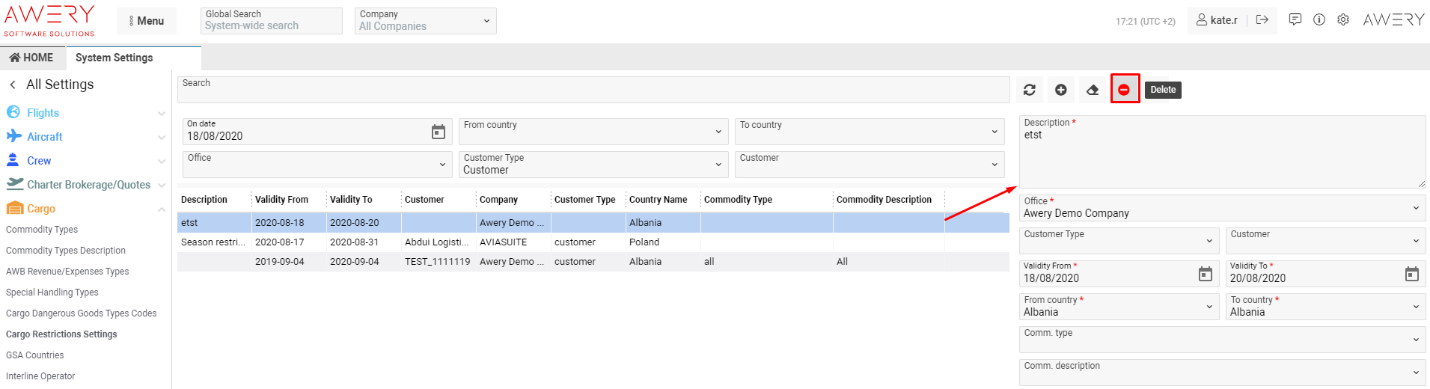Screen dimensions: 1430x389
Task: Sort by Validity To column header
Action: click(x=351, y=200)
